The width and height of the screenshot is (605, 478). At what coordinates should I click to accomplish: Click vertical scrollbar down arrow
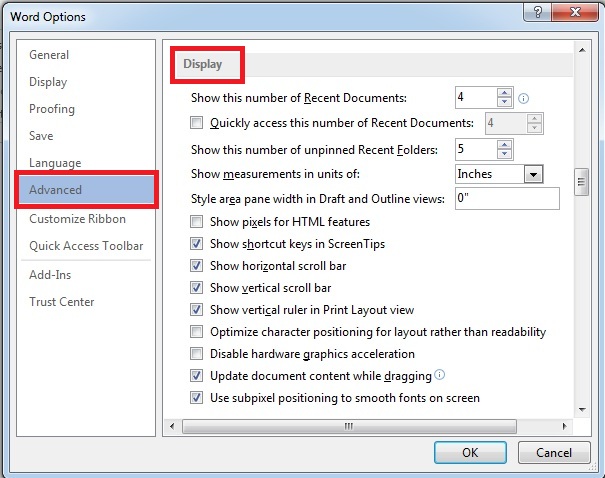coord(582,410)
